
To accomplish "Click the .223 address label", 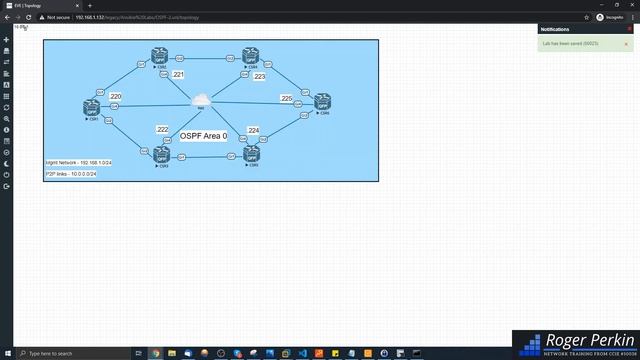I will pyautogui.click(x=259, y=76).
